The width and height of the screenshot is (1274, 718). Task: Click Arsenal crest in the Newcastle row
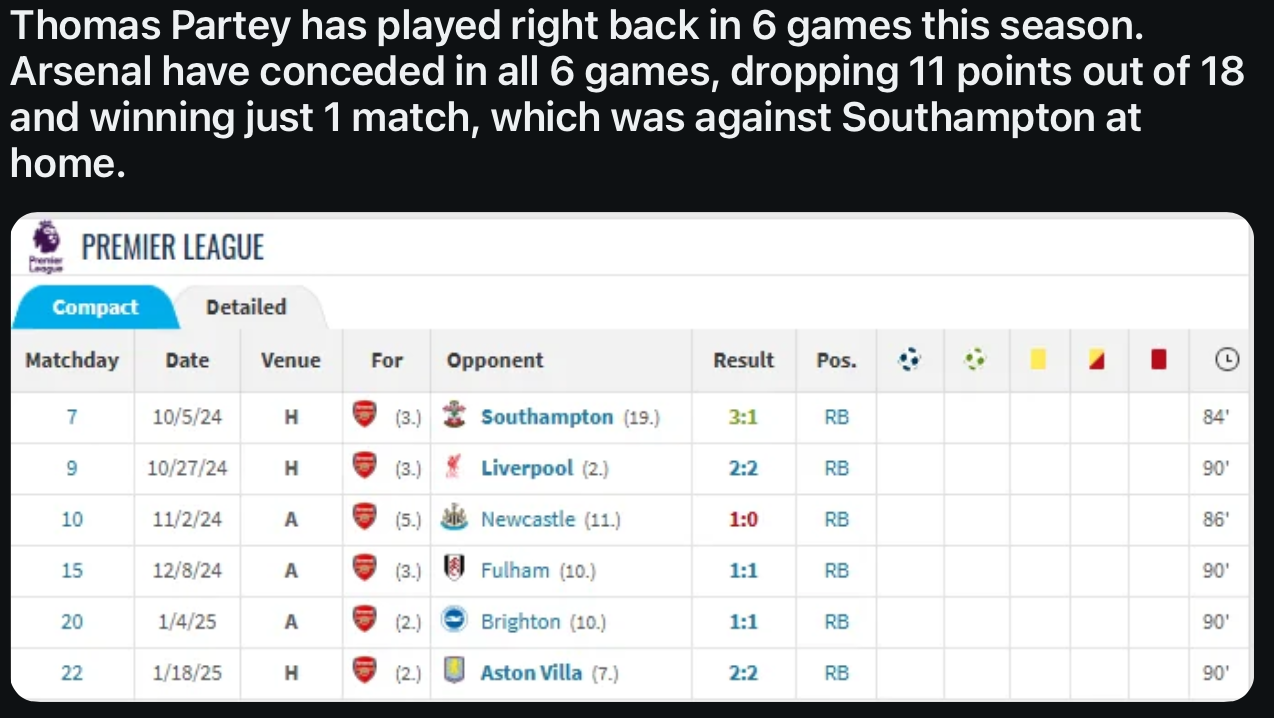point(365,519)
